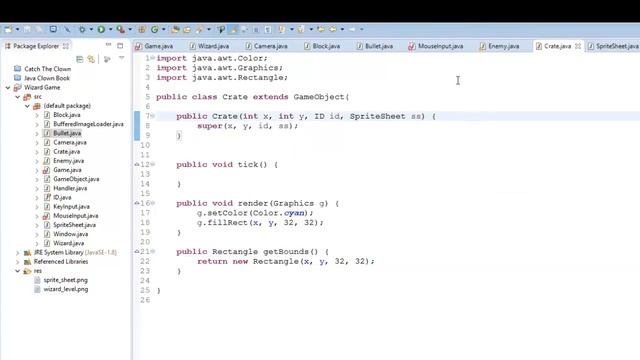The height and width of the screenshot is (360, 640).
Task: Close the Crate.java editor tab
Action: [x=578, y=46]
